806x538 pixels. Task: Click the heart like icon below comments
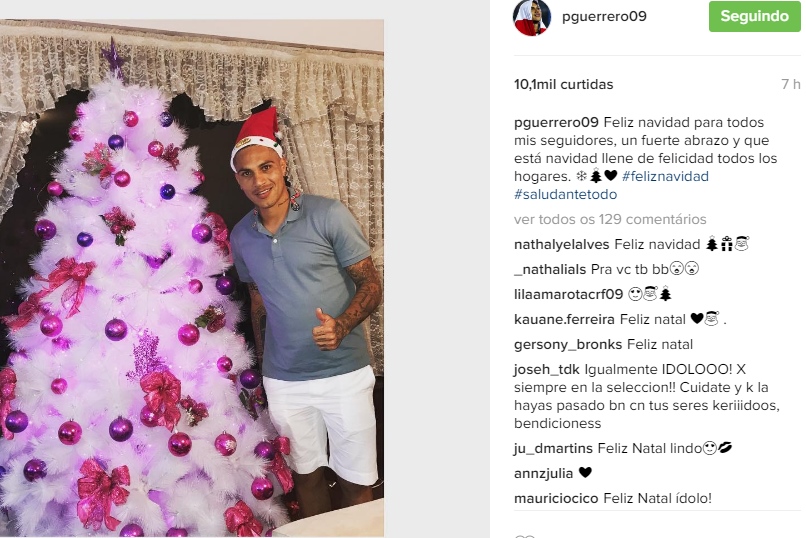[x=524, y=535]
